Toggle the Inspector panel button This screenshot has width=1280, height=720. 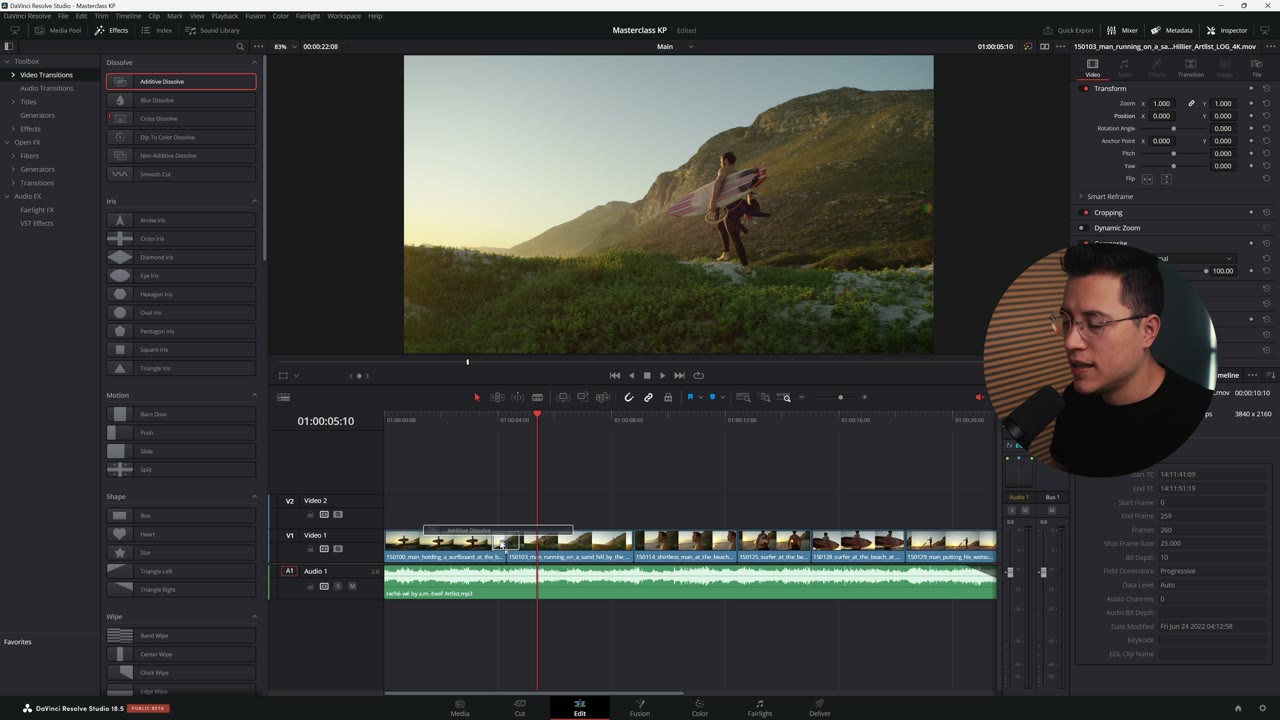1227,30
